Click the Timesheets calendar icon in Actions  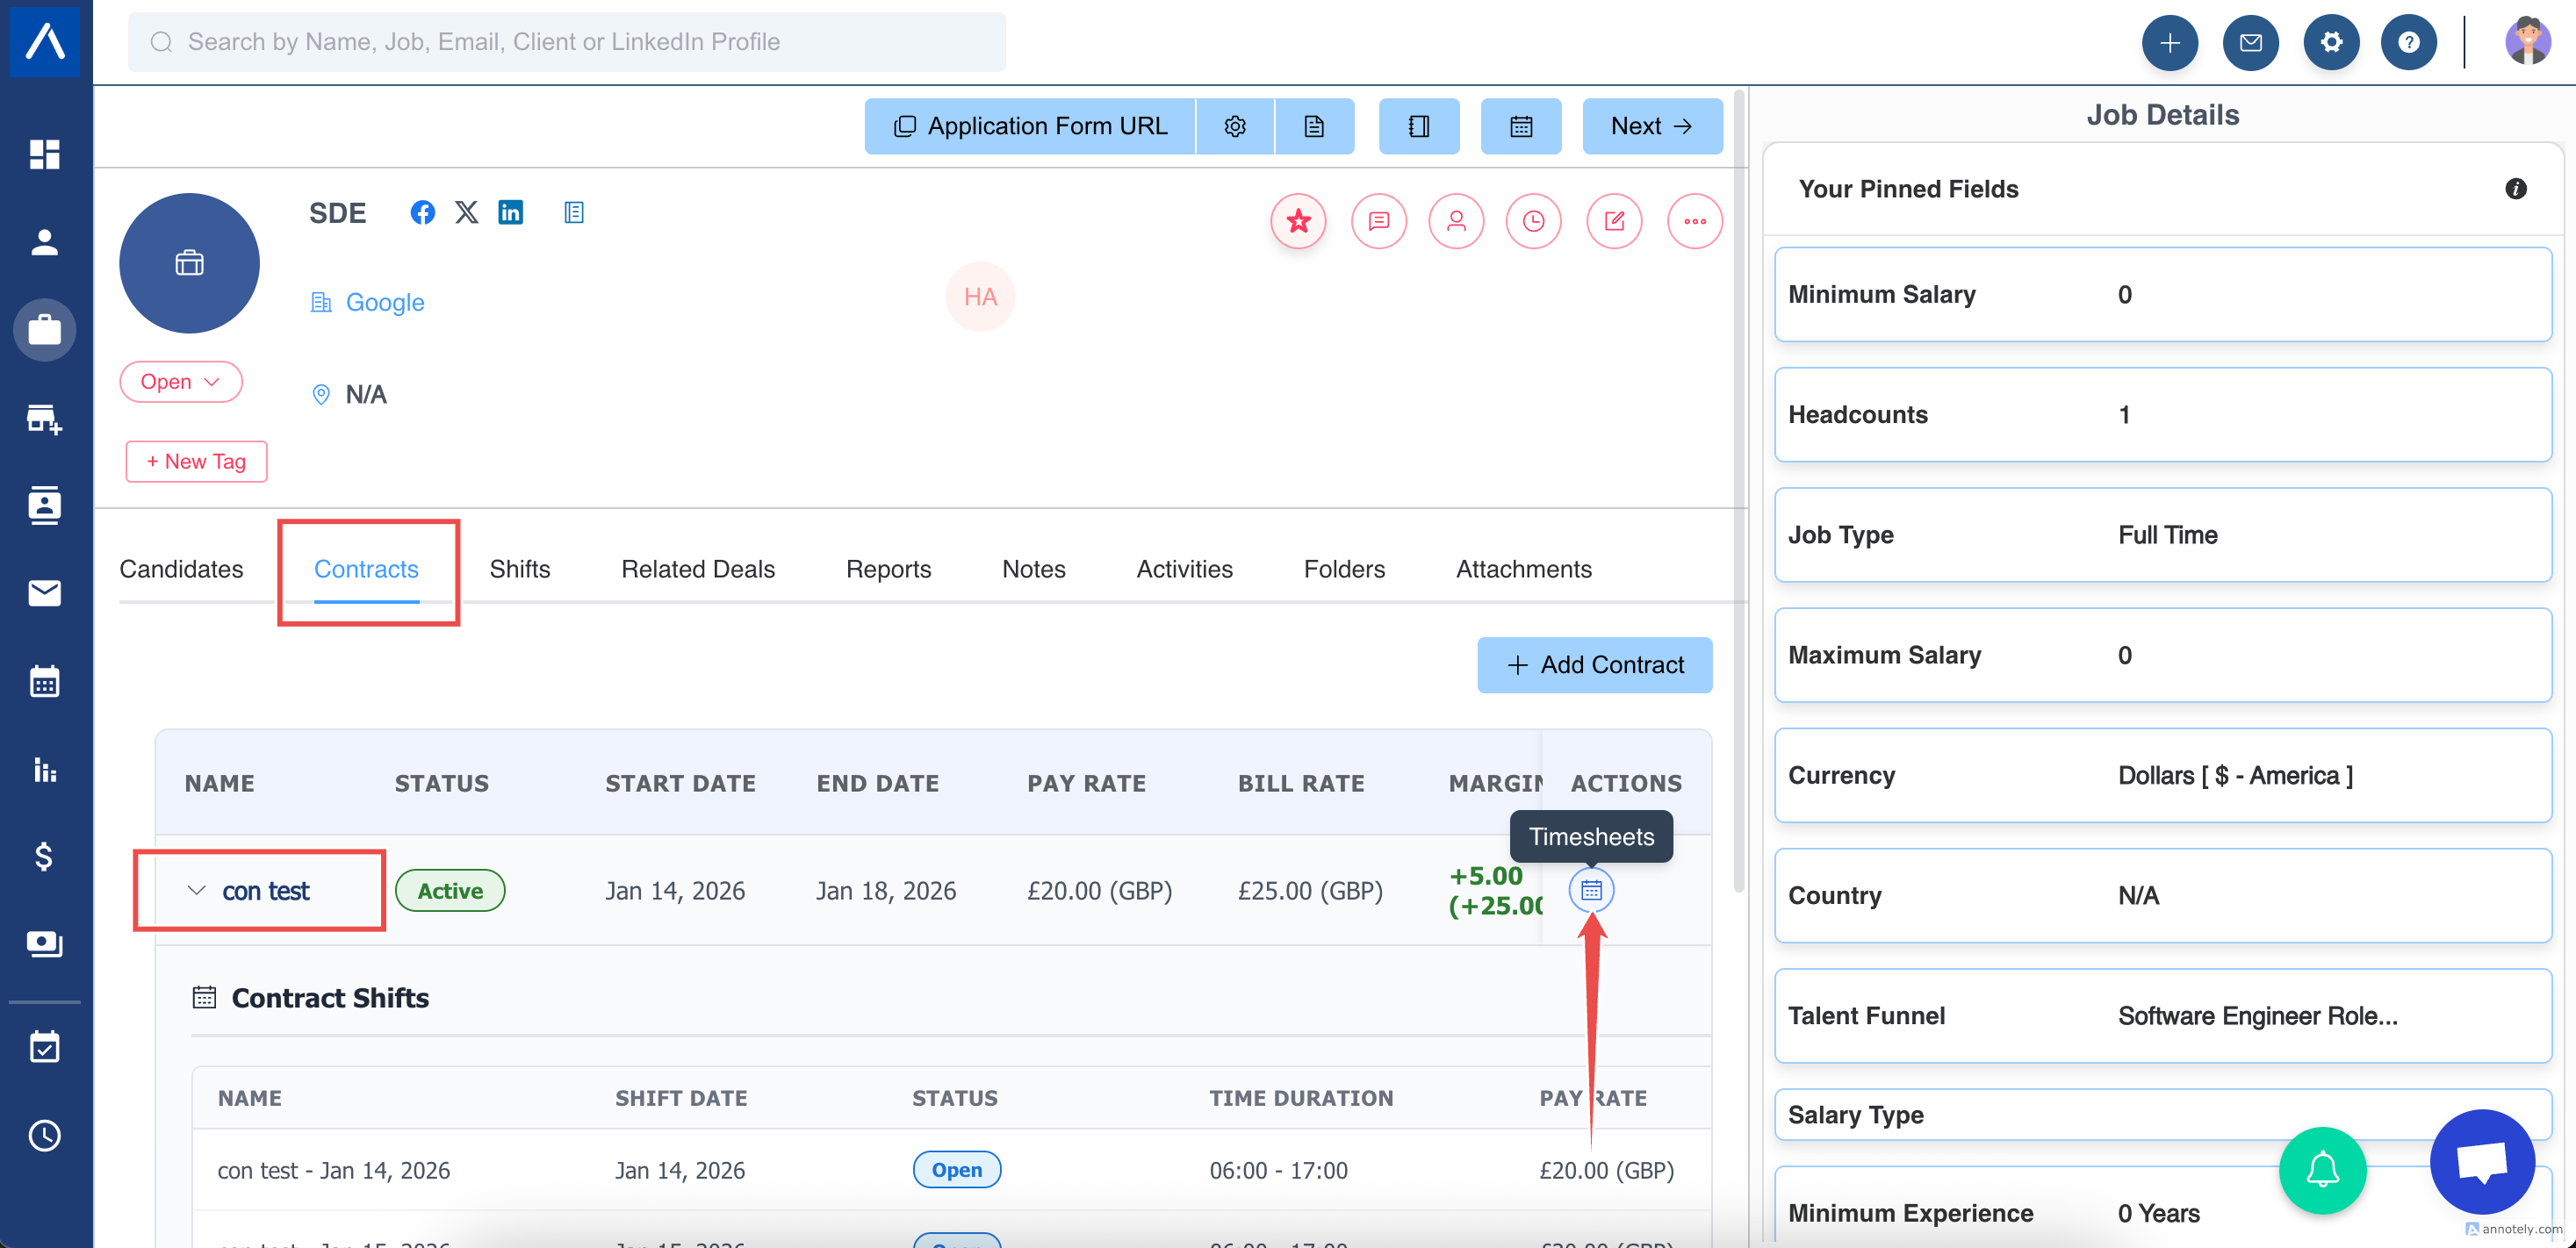[x=1590, y=890]
